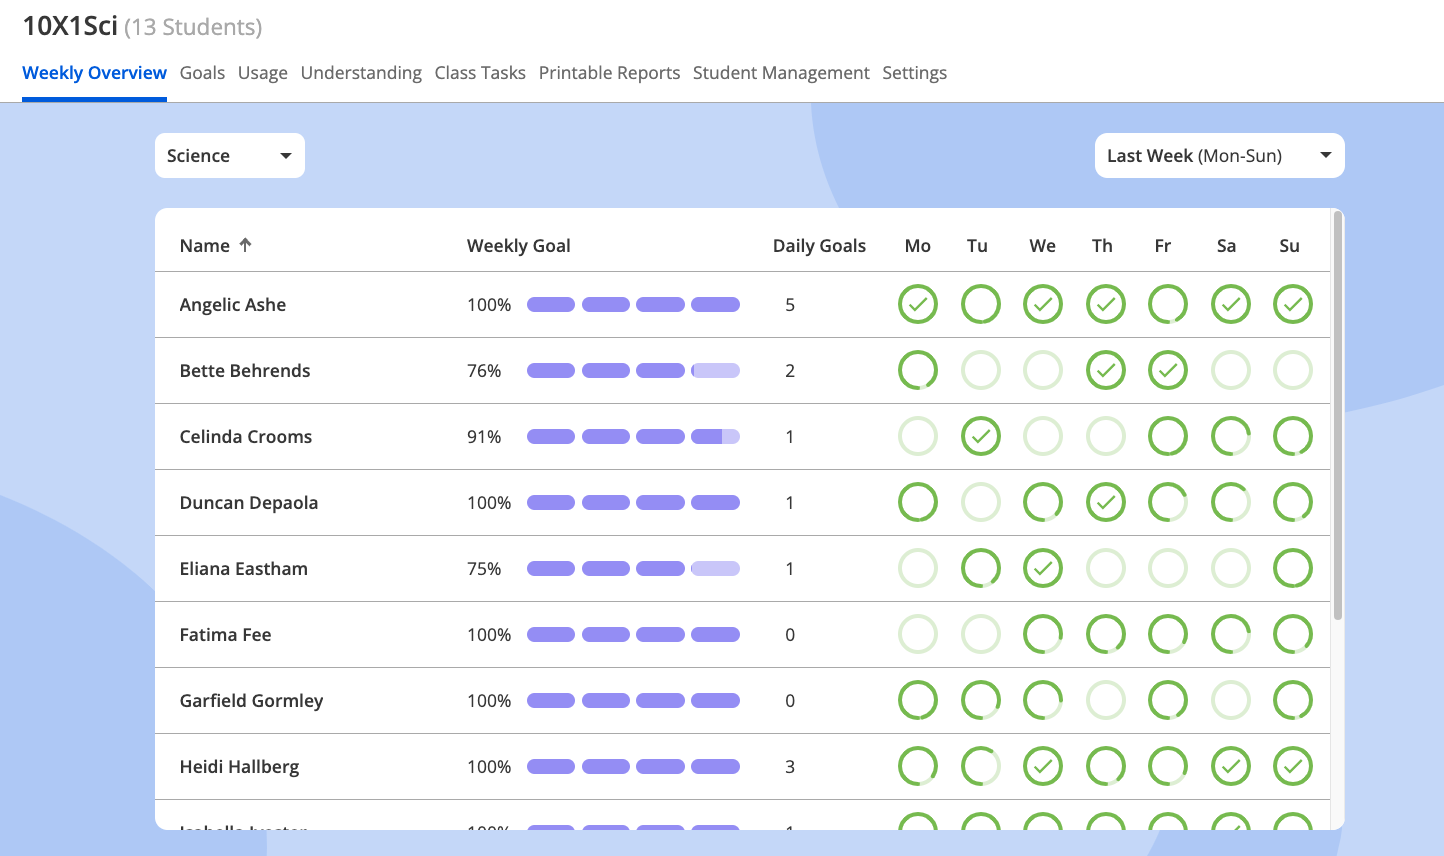
Task: Go to the Student Management tab
Action: pyautogui.click(x=781, y=73)
